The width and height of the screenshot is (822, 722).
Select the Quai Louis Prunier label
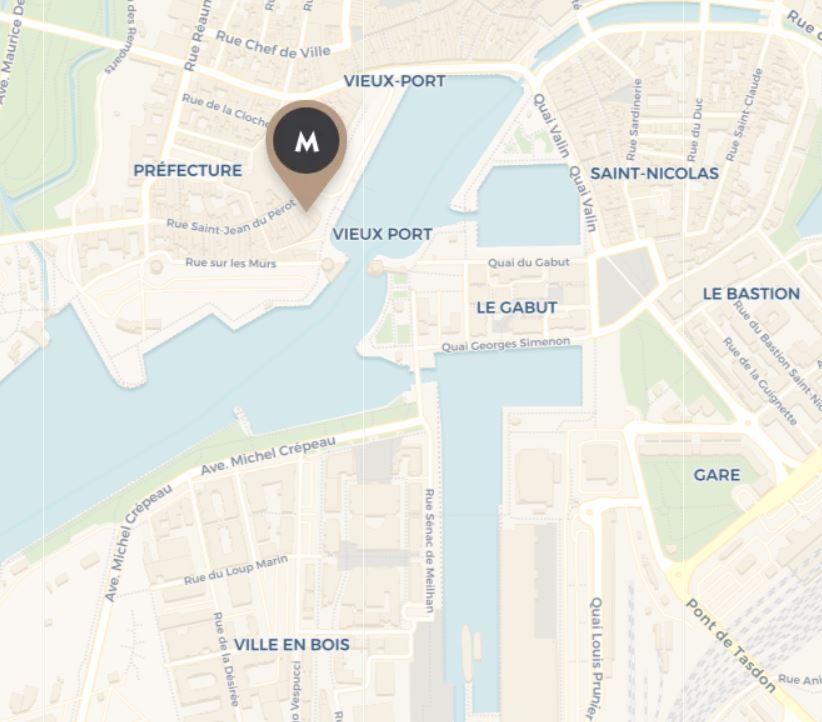pos(594,659)
